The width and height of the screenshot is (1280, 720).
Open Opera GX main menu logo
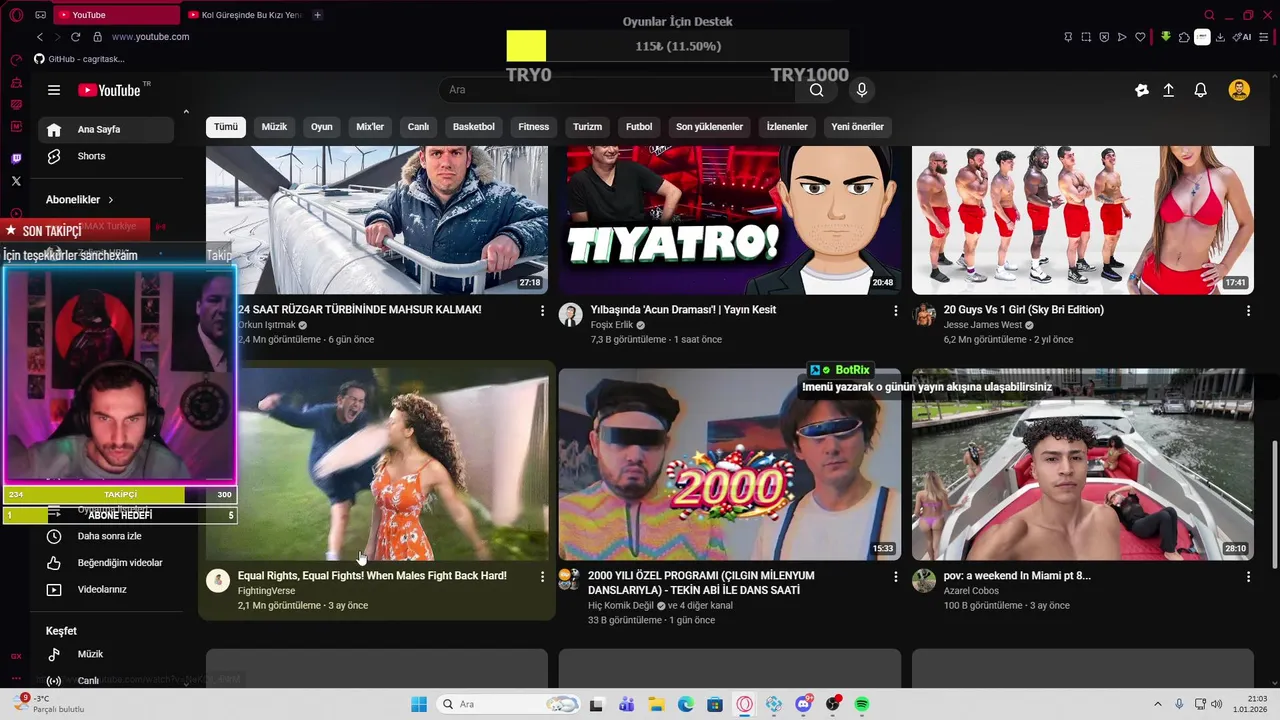click(x=16, y=14)
